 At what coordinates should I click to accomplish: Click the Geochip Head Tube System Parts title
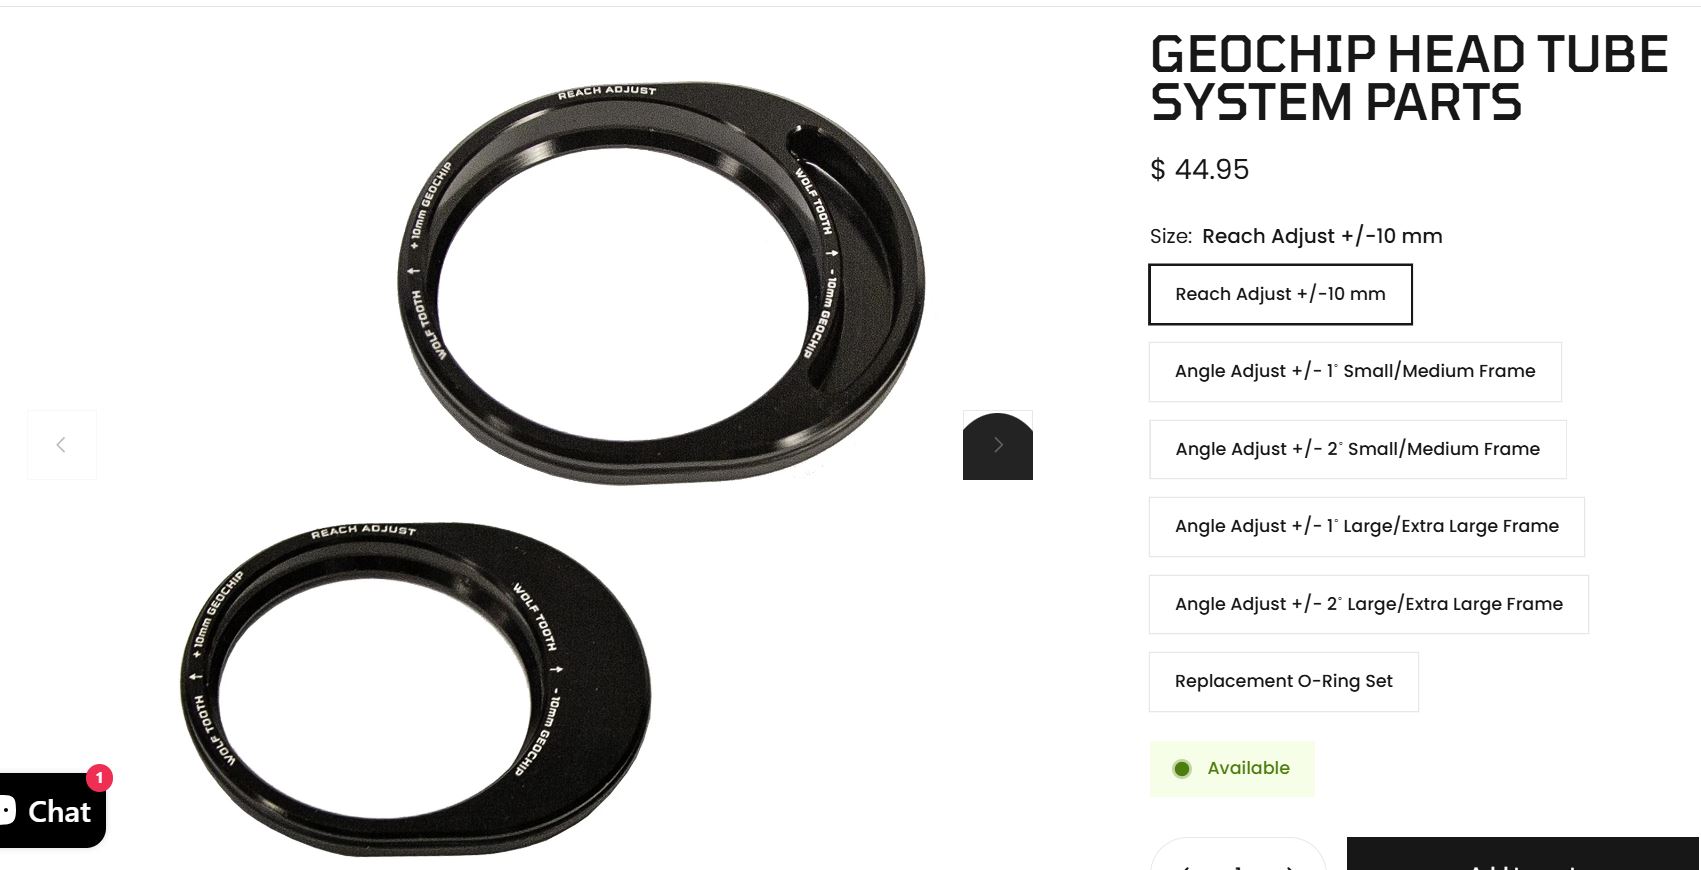click(x=1409, y=78)
